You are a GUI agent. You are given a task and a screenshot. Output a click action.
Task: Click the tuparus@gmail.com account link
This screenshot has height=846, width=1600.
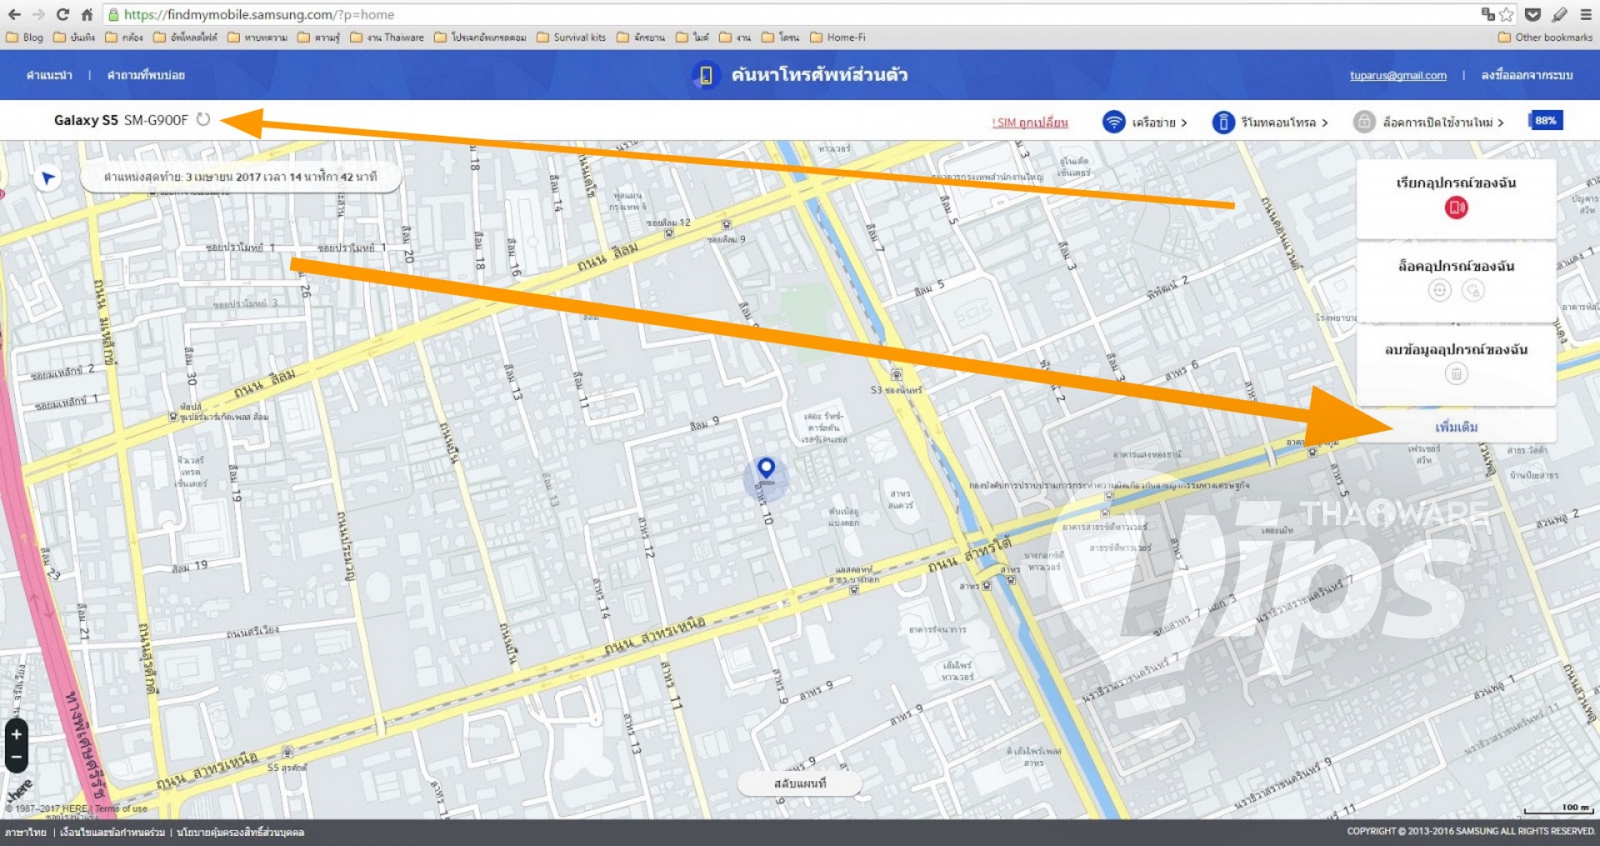click(1398, 75)
